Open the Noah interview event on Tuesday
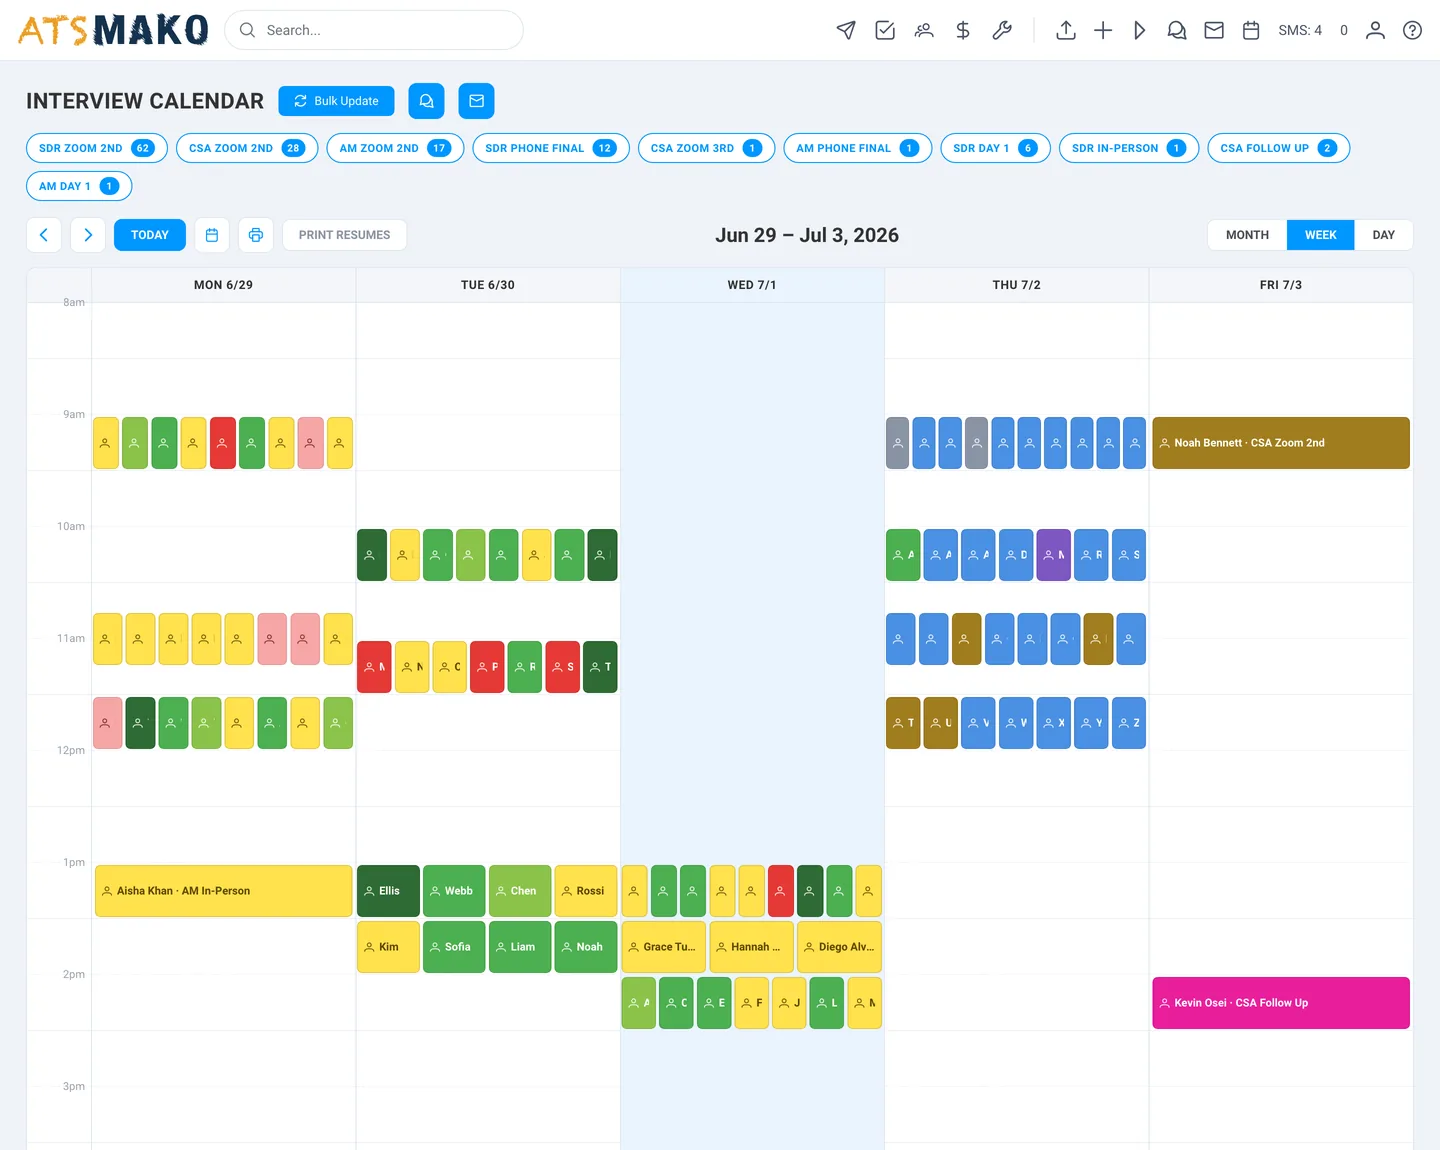This screenshot has width=1440, height=1150. tap(586, 947)
